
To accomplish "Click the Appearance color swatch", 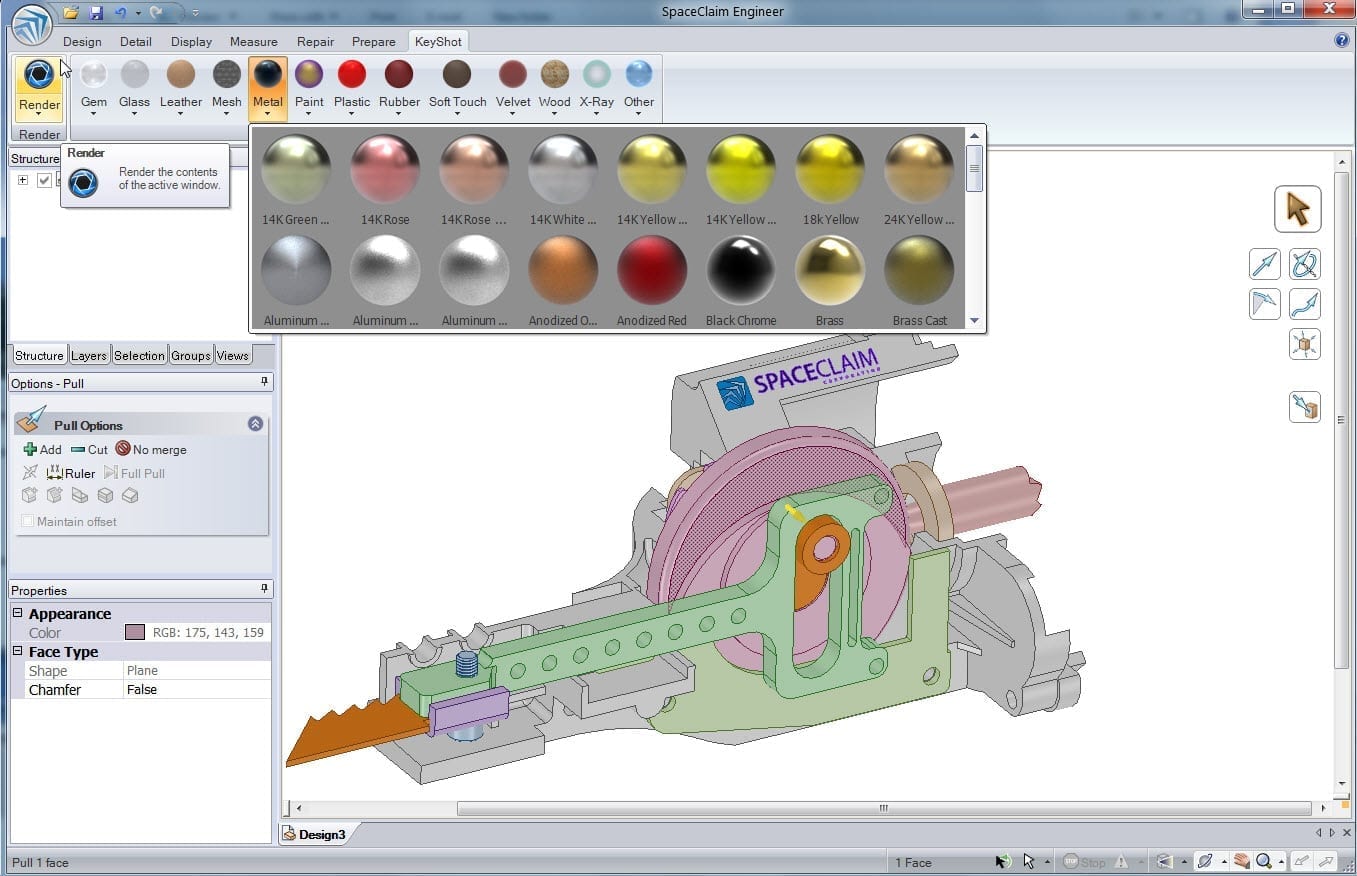I will (x=135, y=632).
